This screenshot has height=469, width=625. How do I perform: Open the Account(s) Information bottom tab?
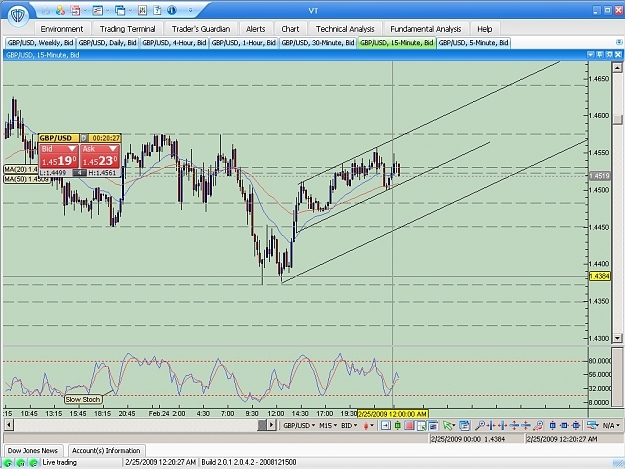coord(106,450)
